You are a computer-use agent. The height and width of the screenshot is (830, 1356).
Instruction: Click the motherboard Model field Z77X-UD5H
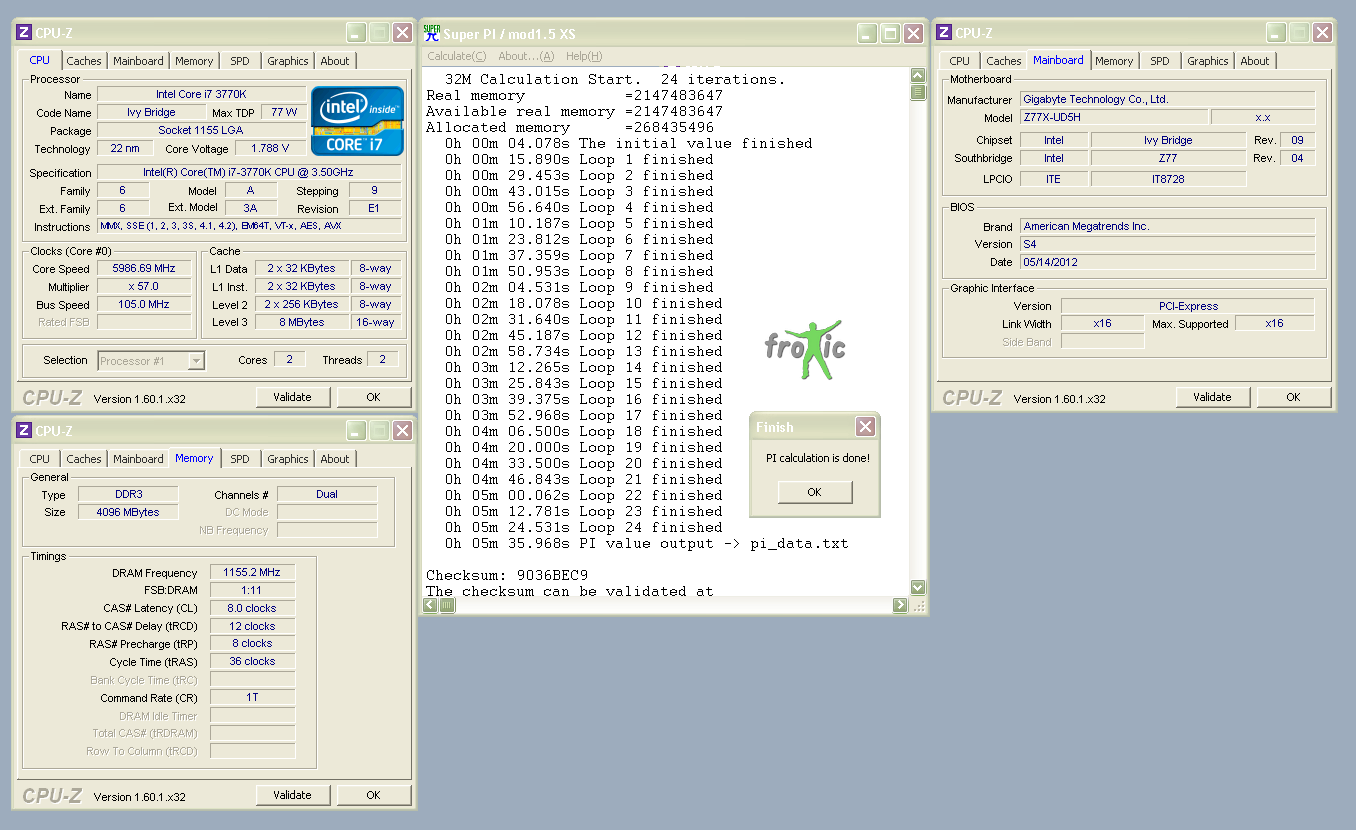coord(1112,117)
